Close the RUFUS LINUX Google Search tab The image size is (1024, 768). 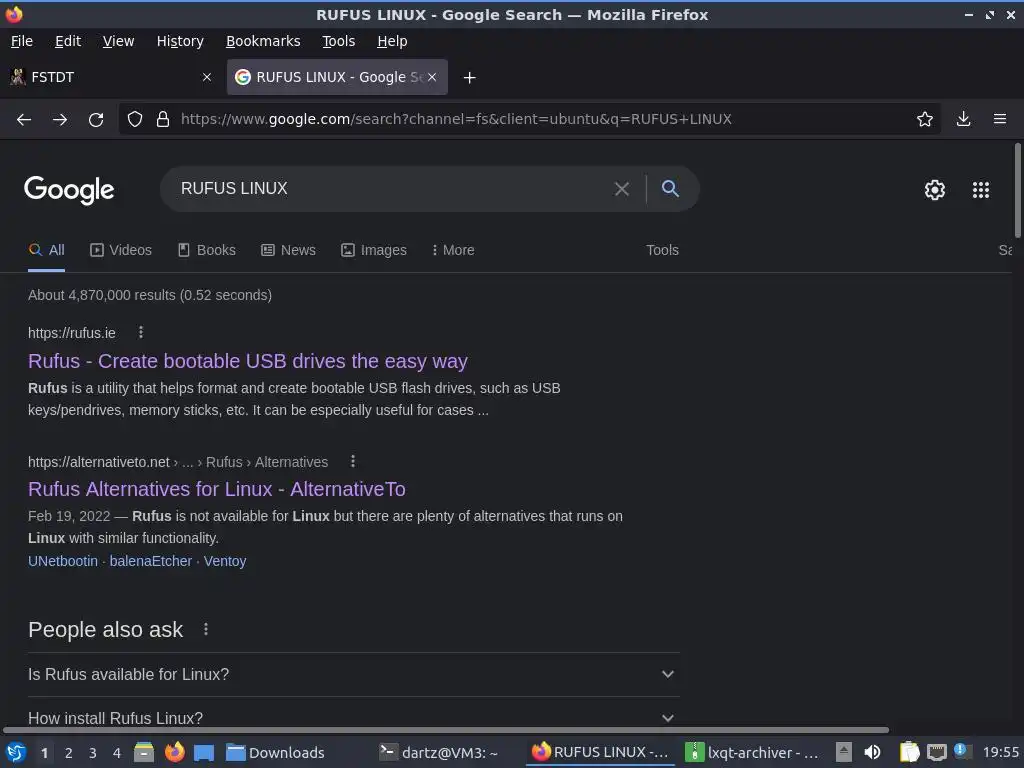coord(432,77)
